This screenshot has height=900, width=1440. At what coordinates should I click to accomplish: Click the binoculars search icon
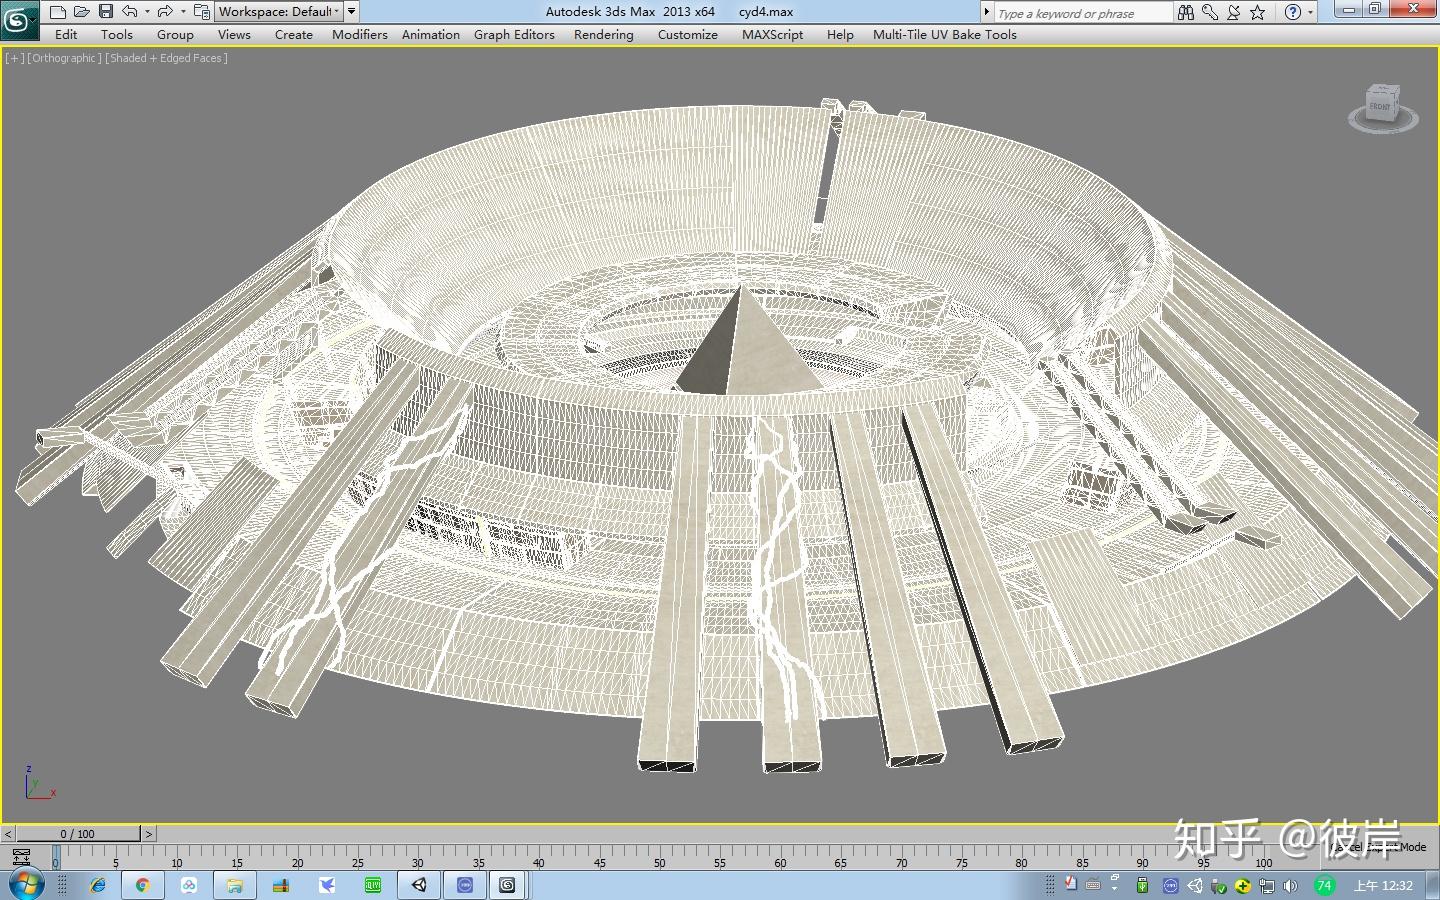[x=1186, y=12]
